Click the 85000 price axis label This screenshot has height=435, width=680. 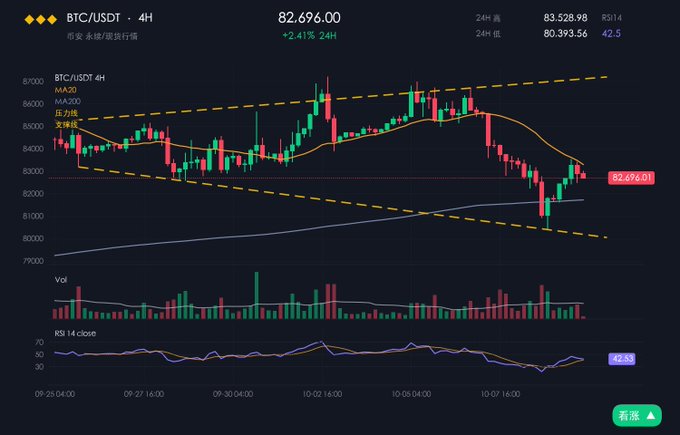pyautogui.click(x=33, y=126)
